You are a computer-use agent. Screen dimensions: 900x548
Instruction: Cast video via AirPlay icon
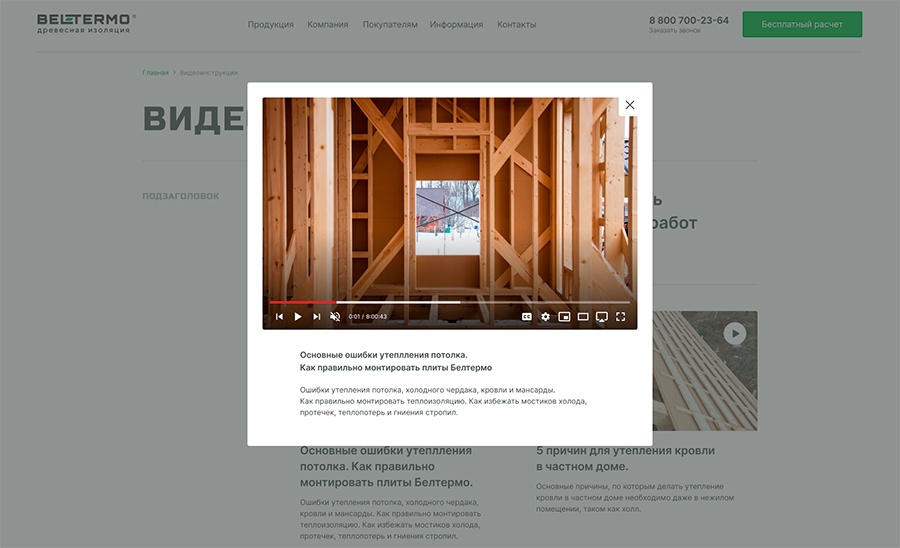click(x=602, y=317)
